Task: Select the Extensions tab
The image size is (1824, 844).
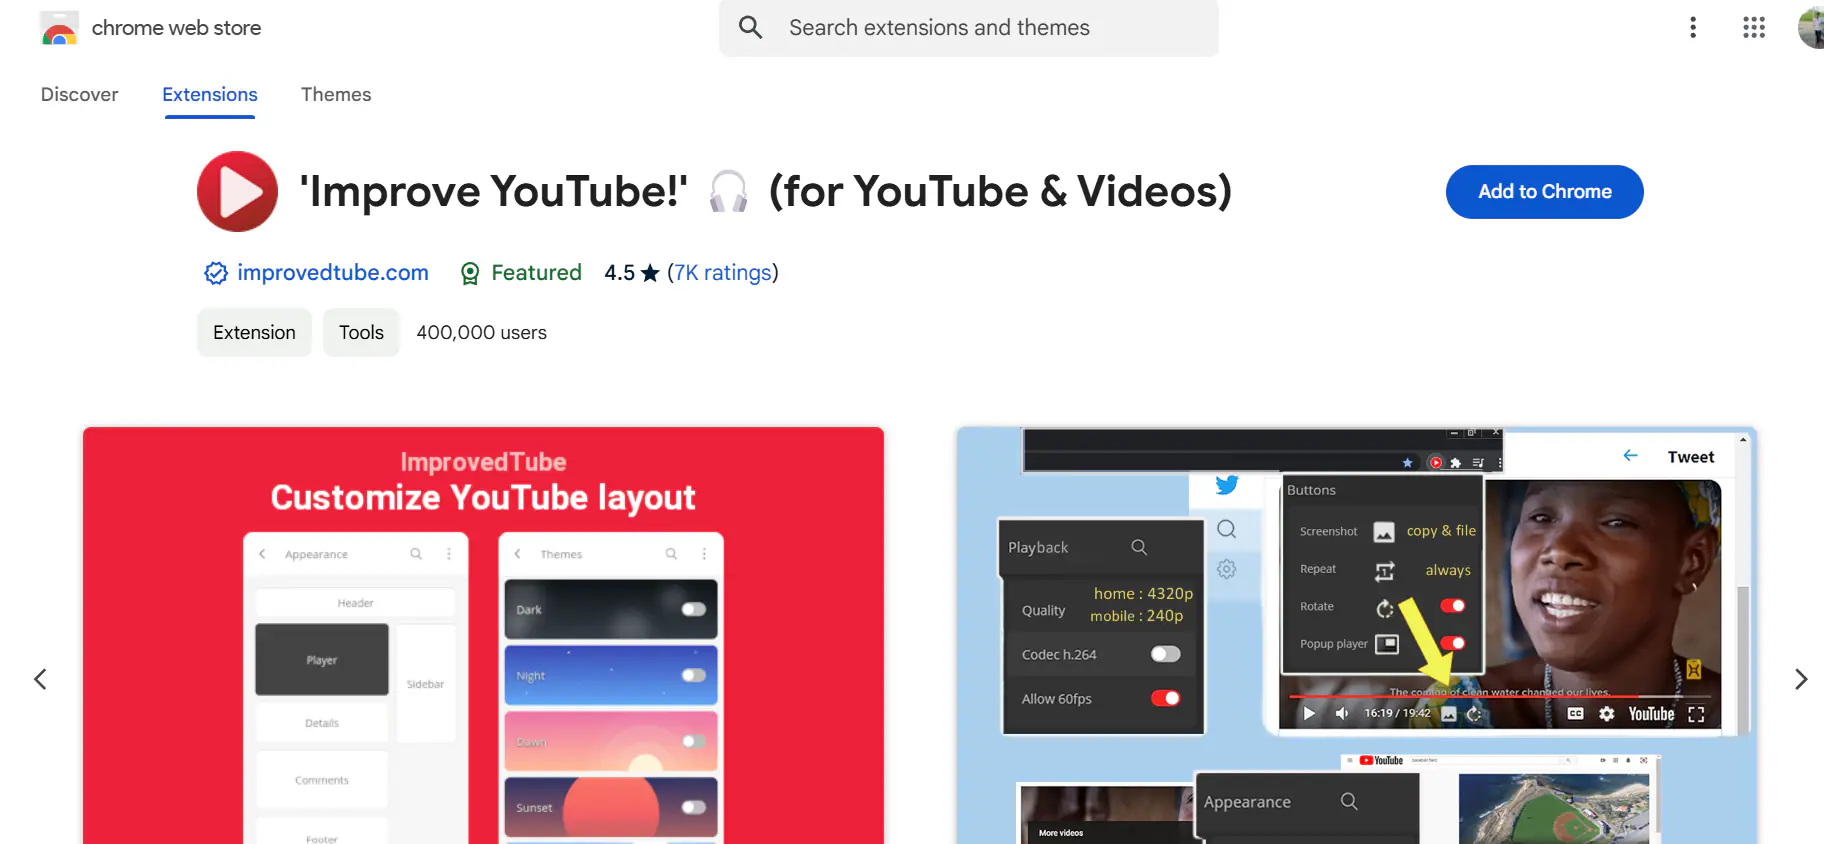Action: click(x=210, y=94)
